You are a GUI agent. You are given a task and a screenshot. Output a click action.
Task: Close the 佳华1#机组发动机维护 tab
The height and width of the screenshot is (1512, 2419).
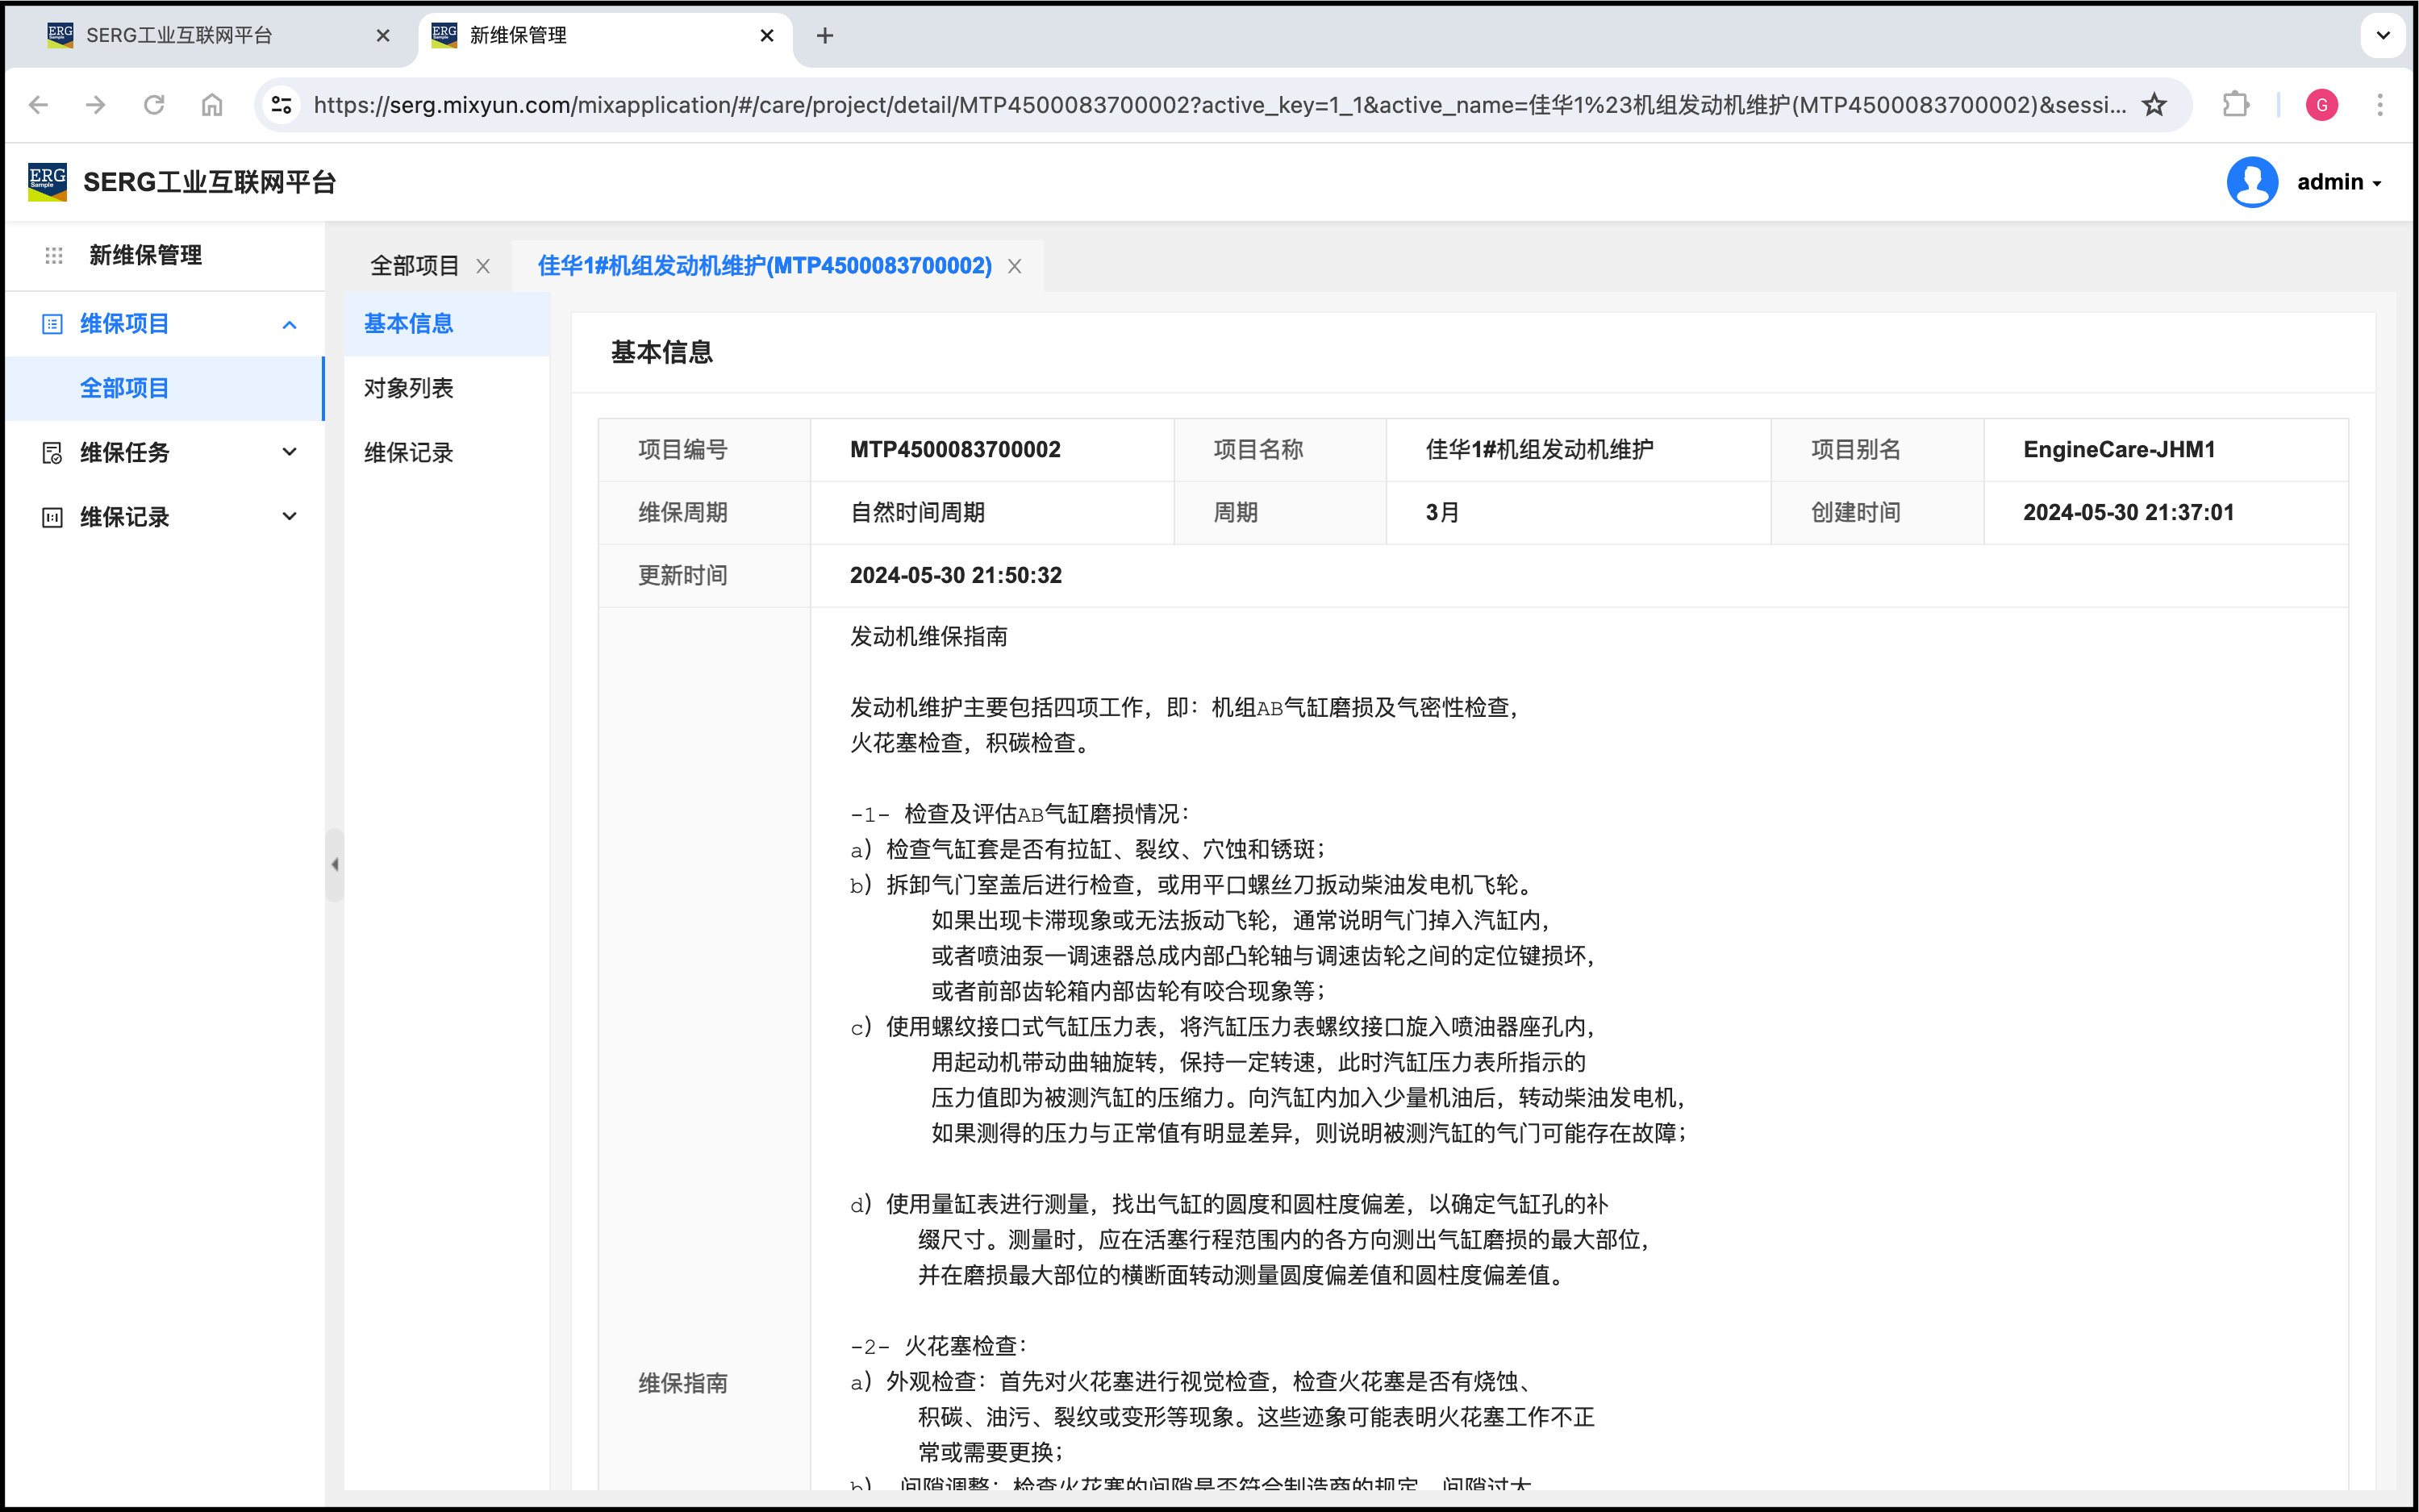tap(1014, 266)
